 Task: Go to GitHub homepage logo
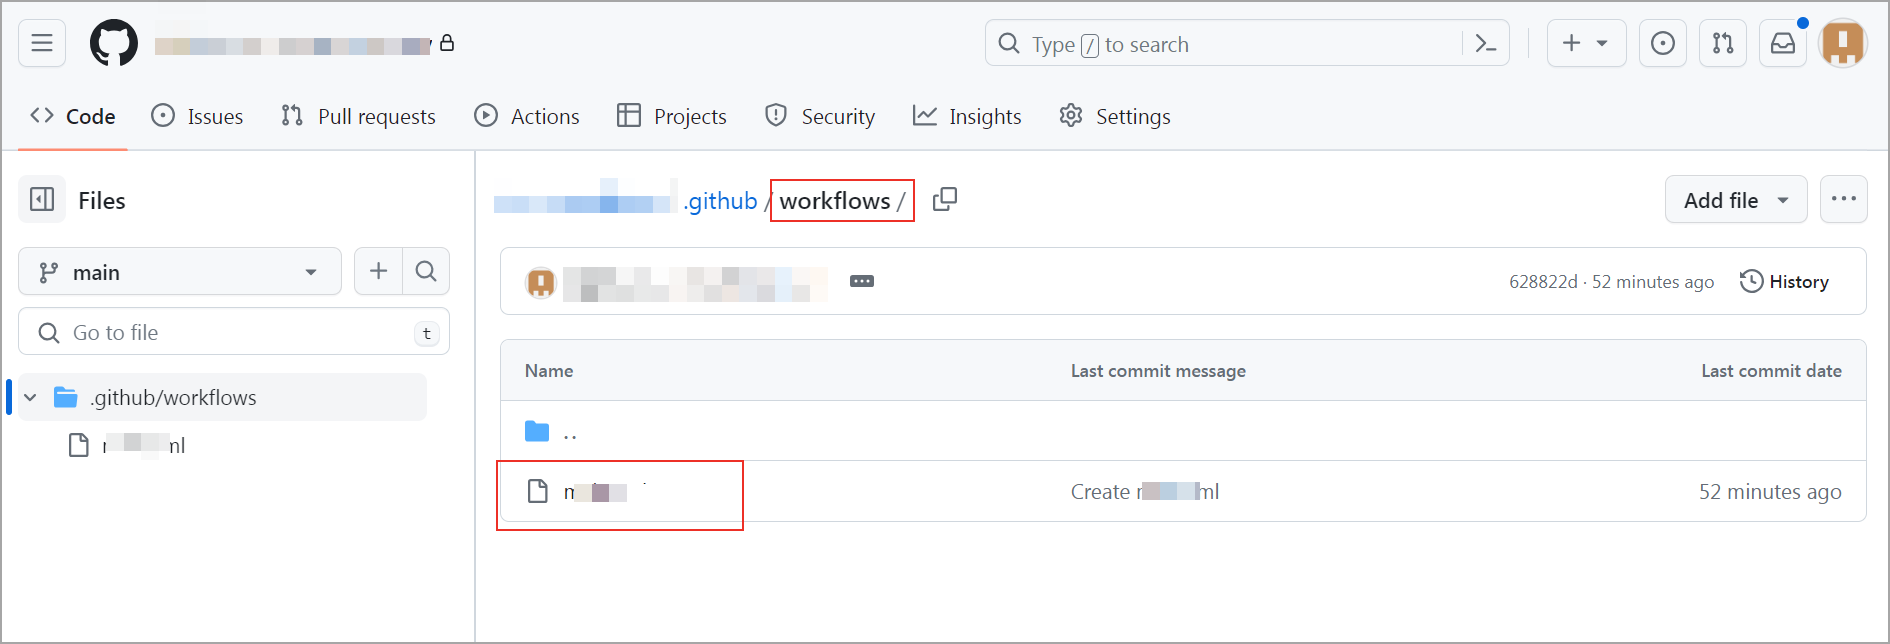114,43
